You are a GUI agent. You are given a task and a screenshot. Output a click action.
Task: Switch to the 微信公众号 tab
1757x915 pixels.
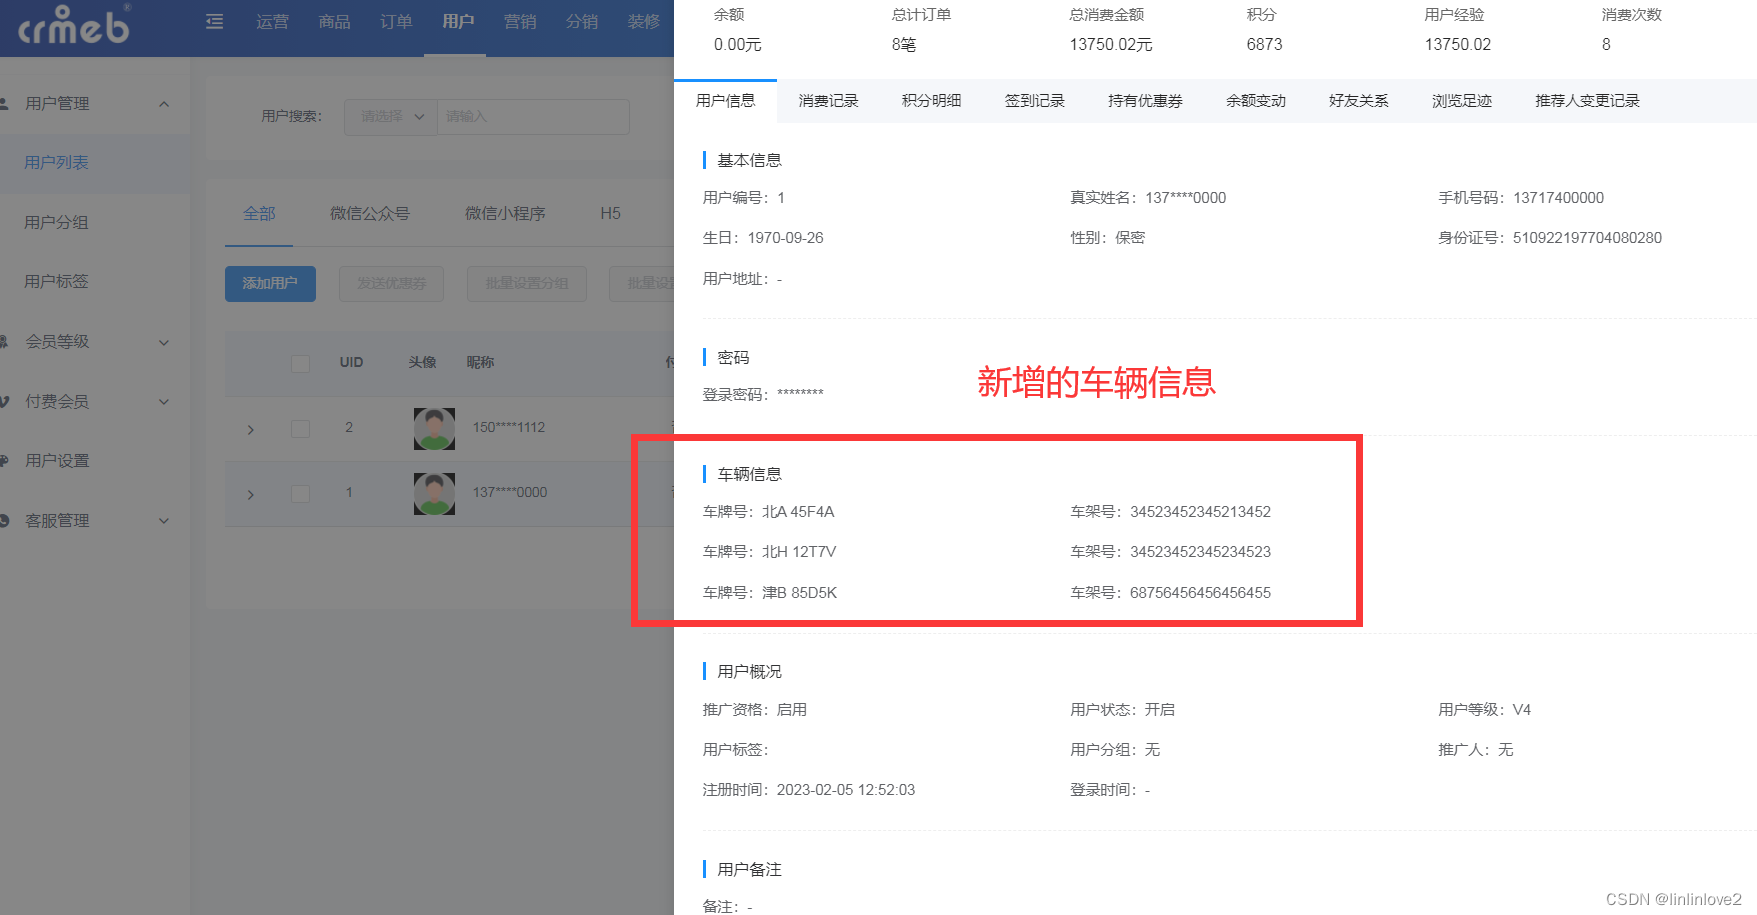(370, 213)
